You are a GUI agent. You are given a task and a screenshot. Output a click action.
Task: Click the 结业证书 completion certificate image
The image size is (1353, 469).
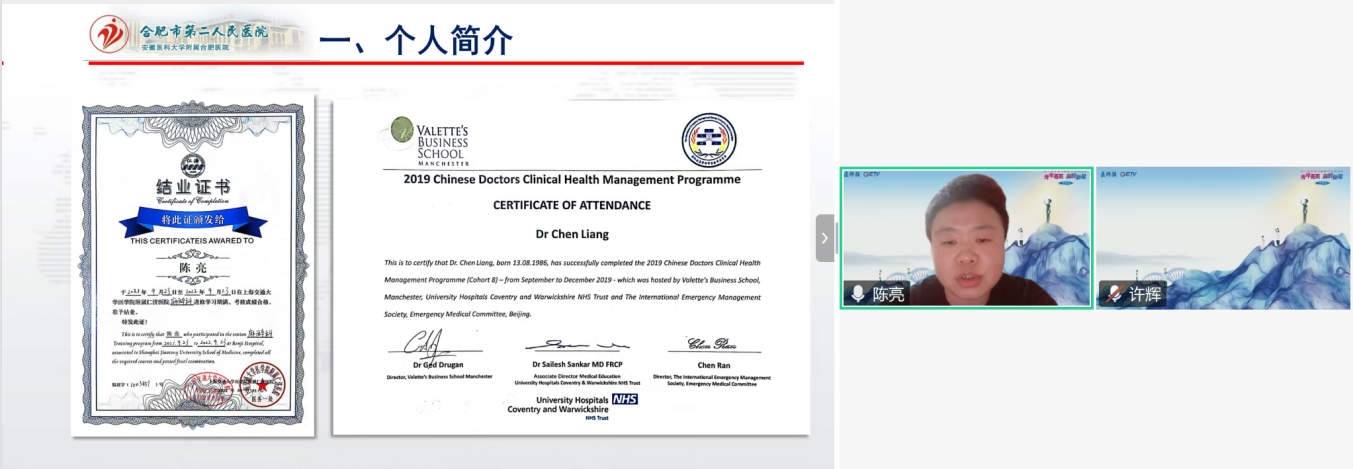pyautogui.click(x=193, y=266)
